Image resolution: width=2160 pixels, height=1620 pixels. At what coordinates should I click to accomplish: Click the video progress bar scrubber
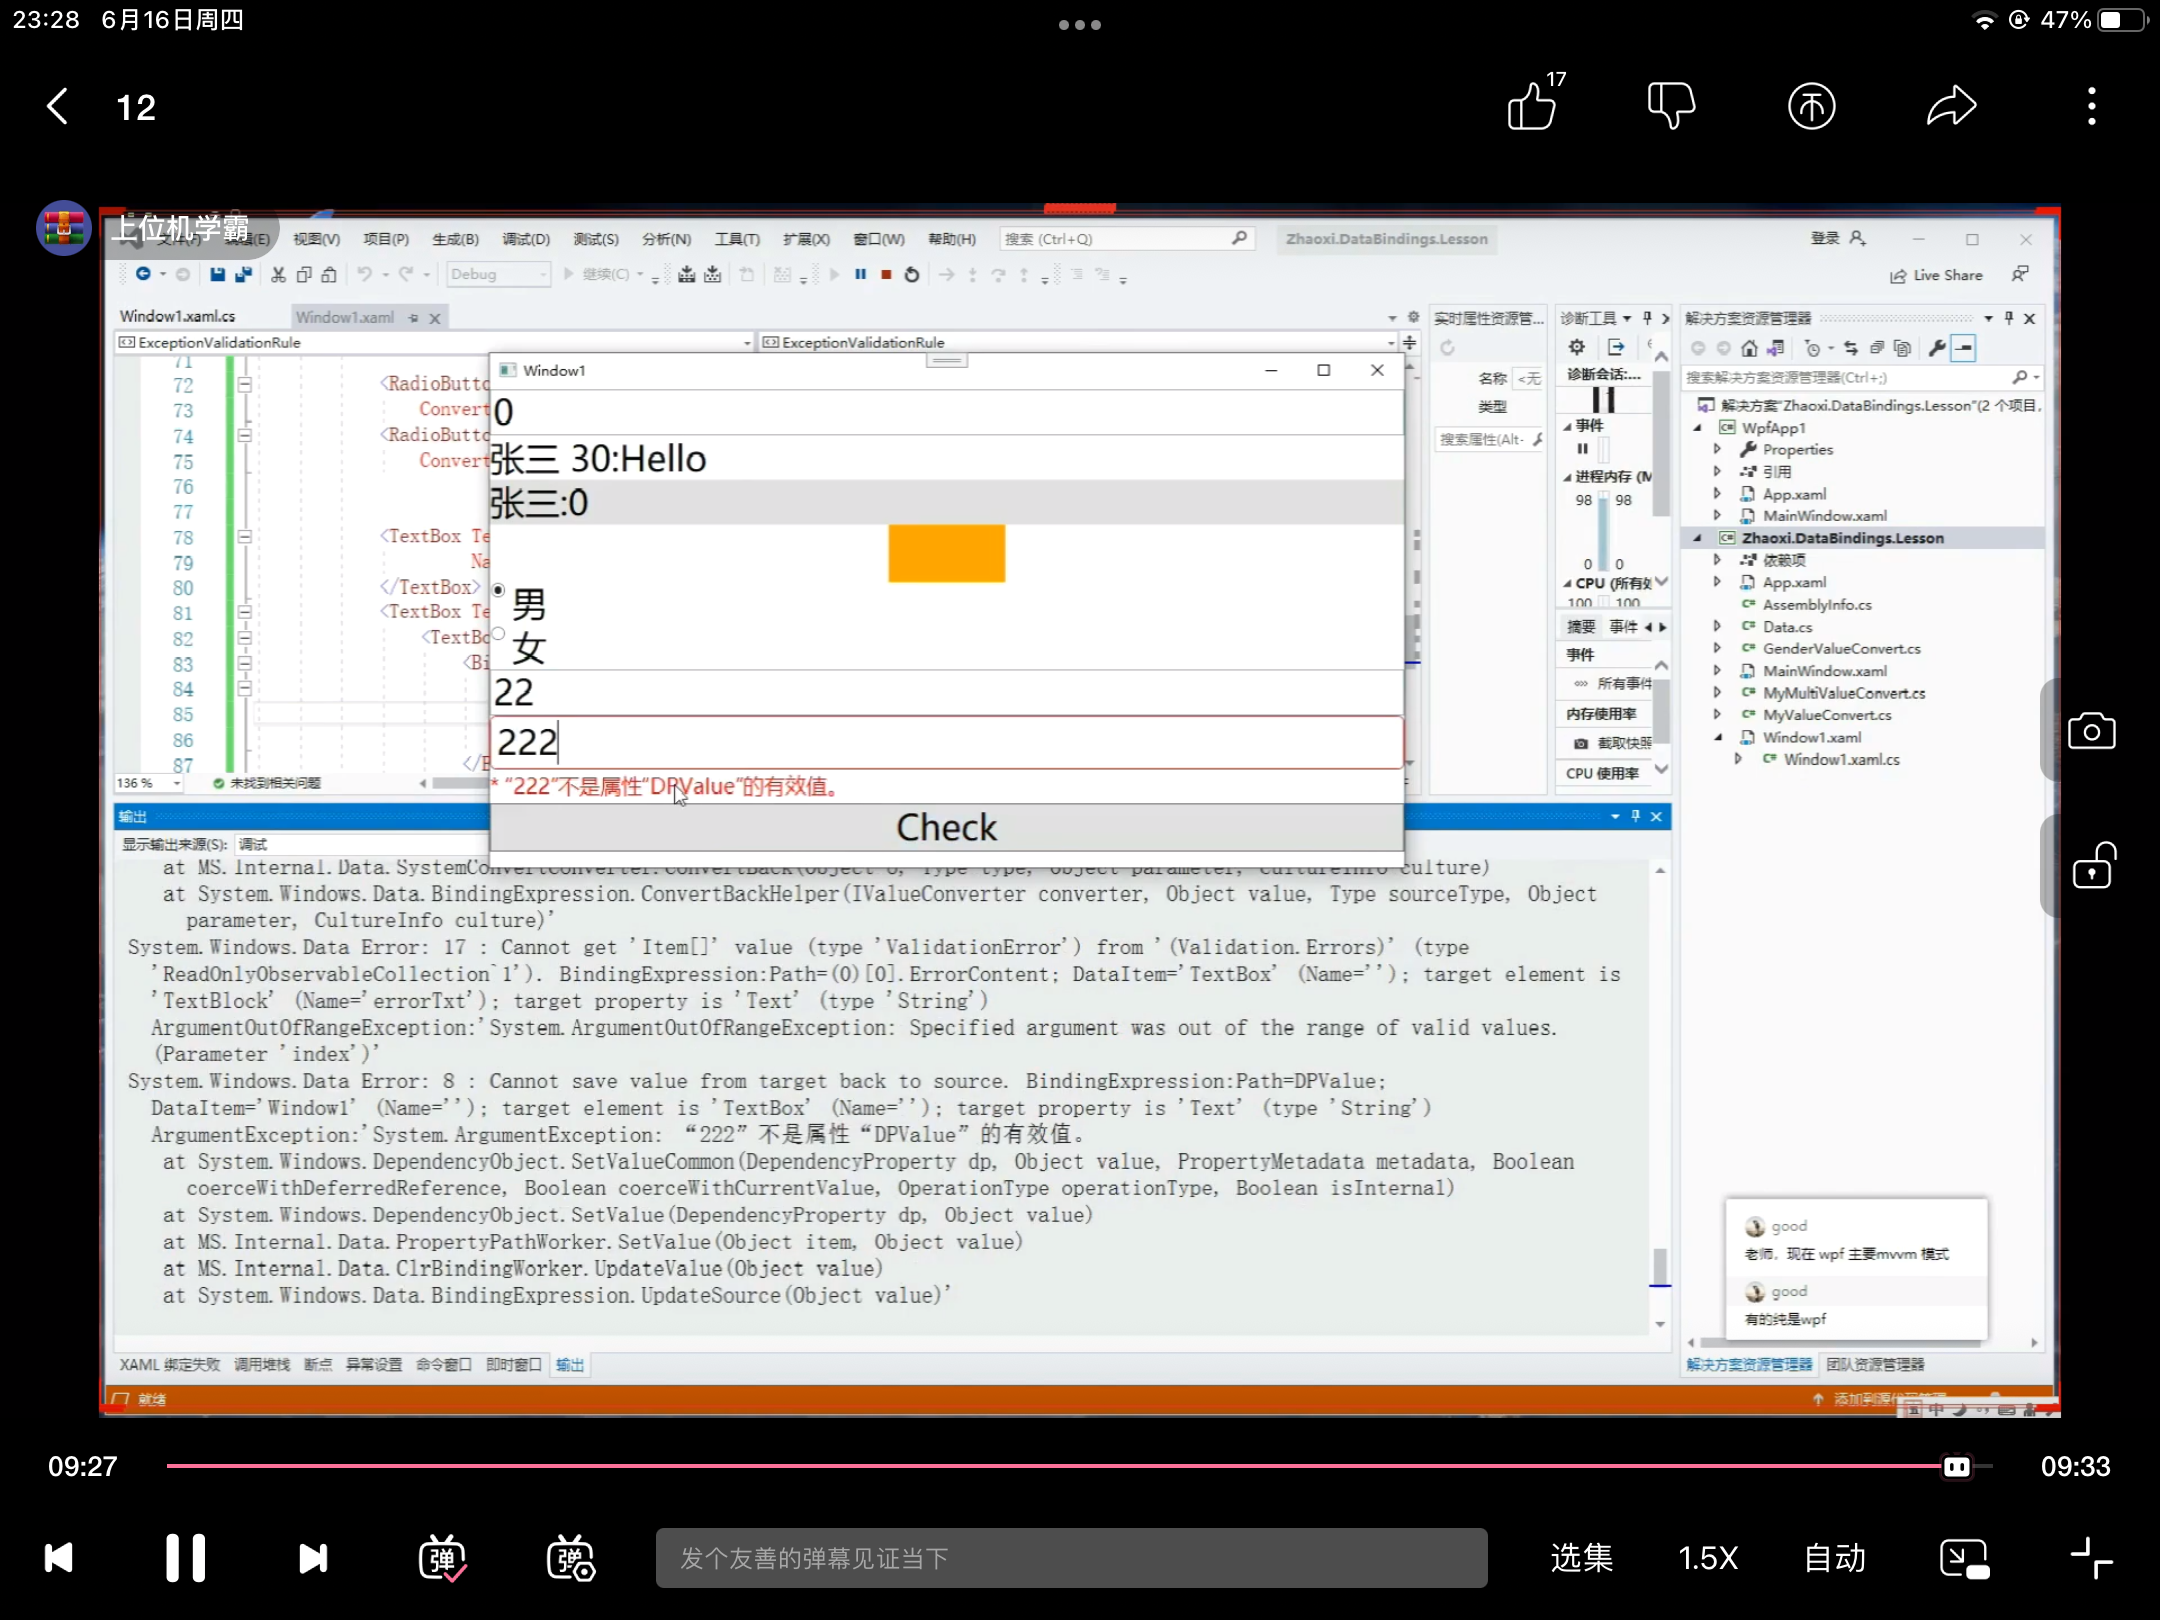tap(1956, 1467)
